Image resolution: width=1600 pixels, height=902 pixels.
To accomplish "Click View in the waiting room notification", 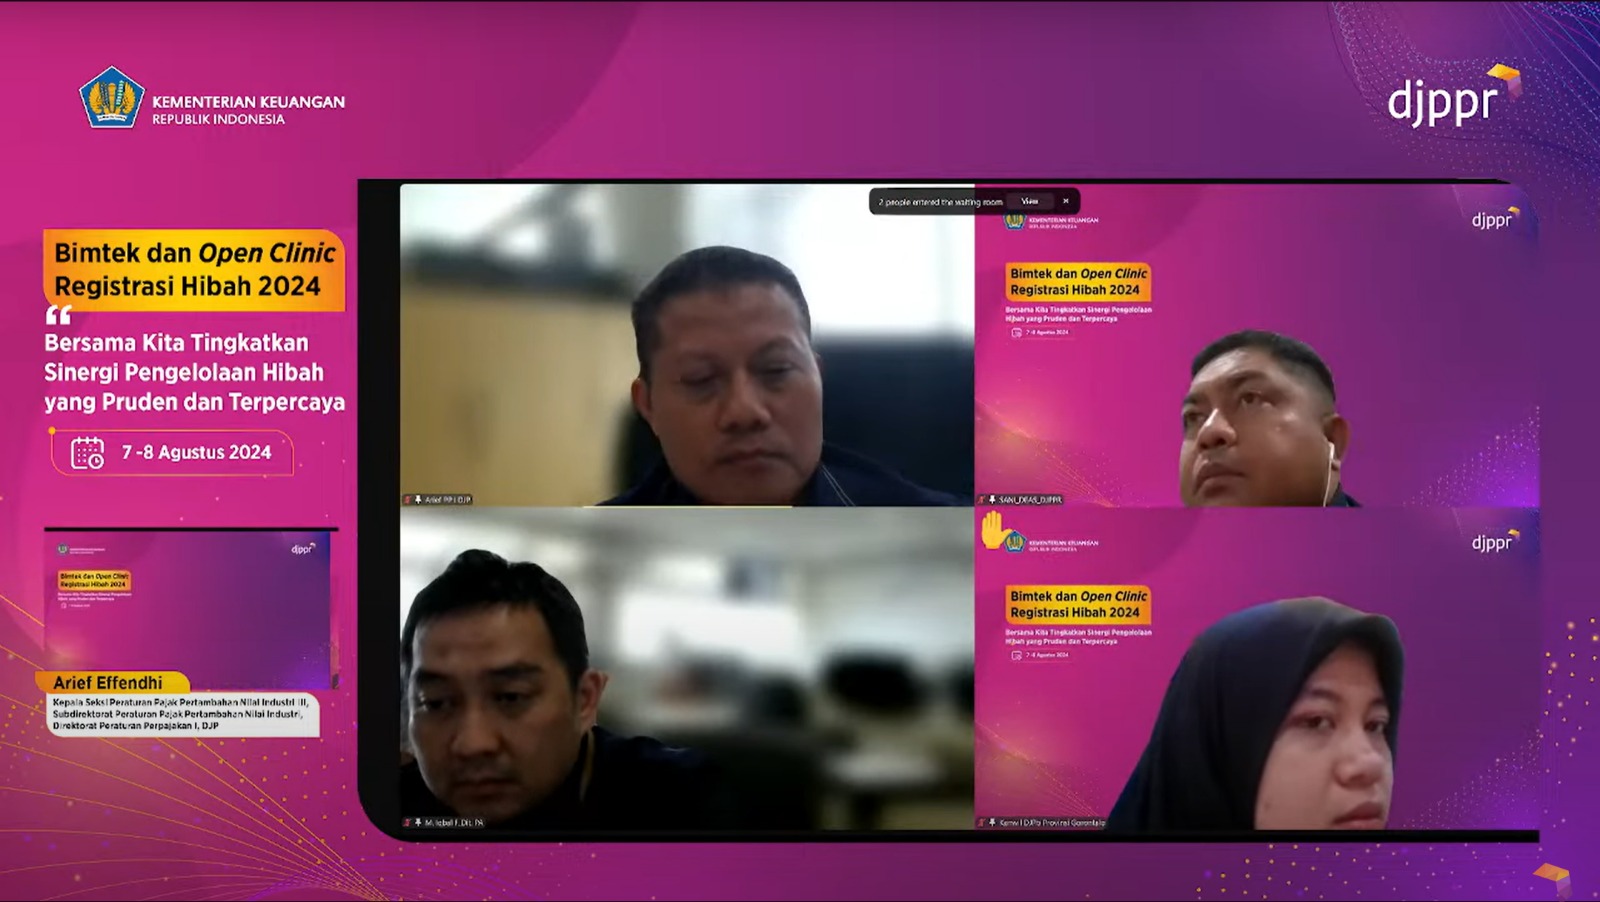I will (x=1029, y=201).
